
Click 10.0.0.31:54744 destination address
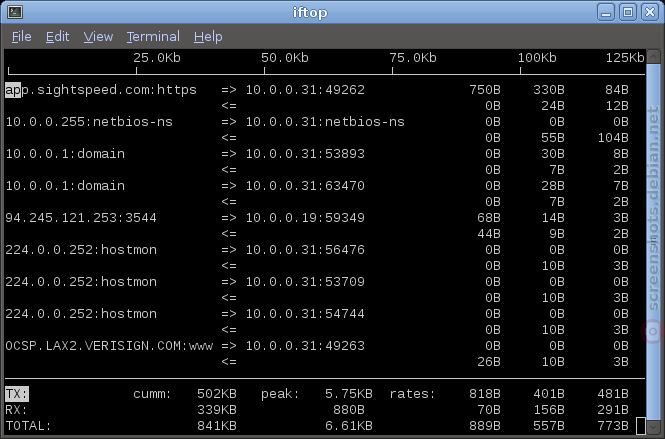tap(305, 314)
